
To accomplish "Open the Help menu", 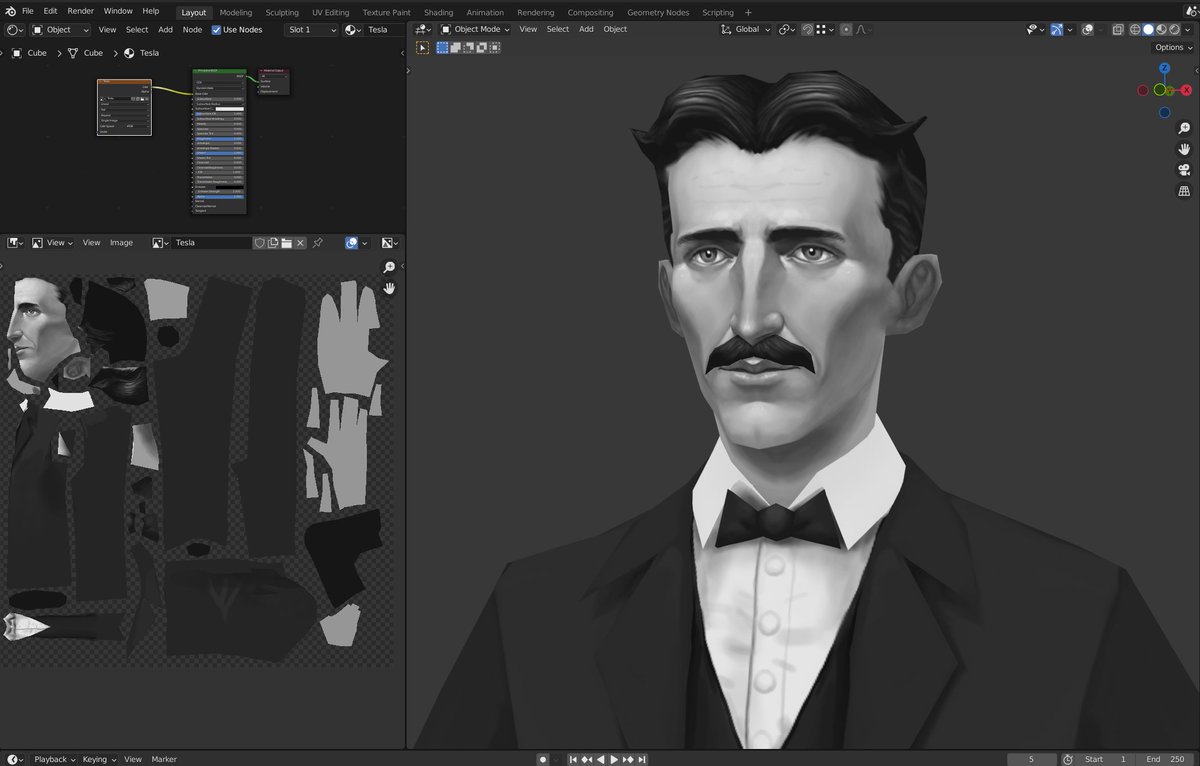I will 151,11.
